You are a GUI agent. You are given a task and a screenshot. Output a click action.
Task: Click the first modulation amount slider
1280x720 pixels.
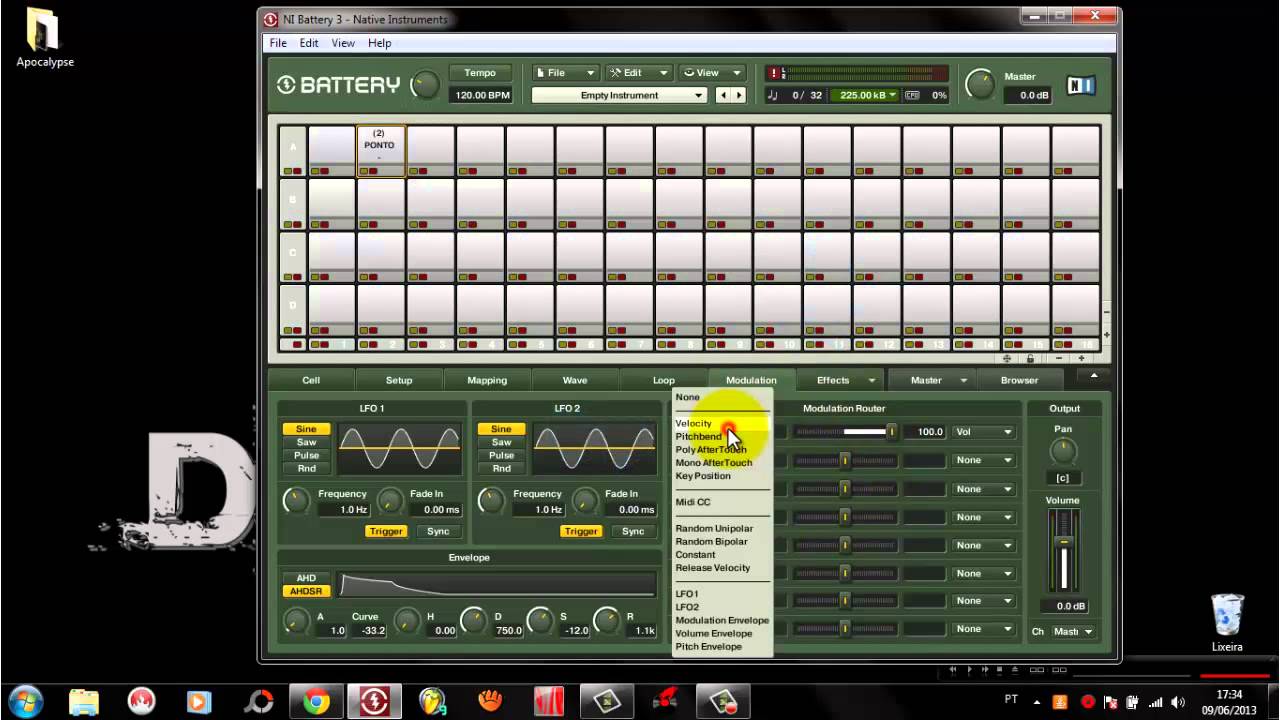pyautogui.click(x=845, y=432)
